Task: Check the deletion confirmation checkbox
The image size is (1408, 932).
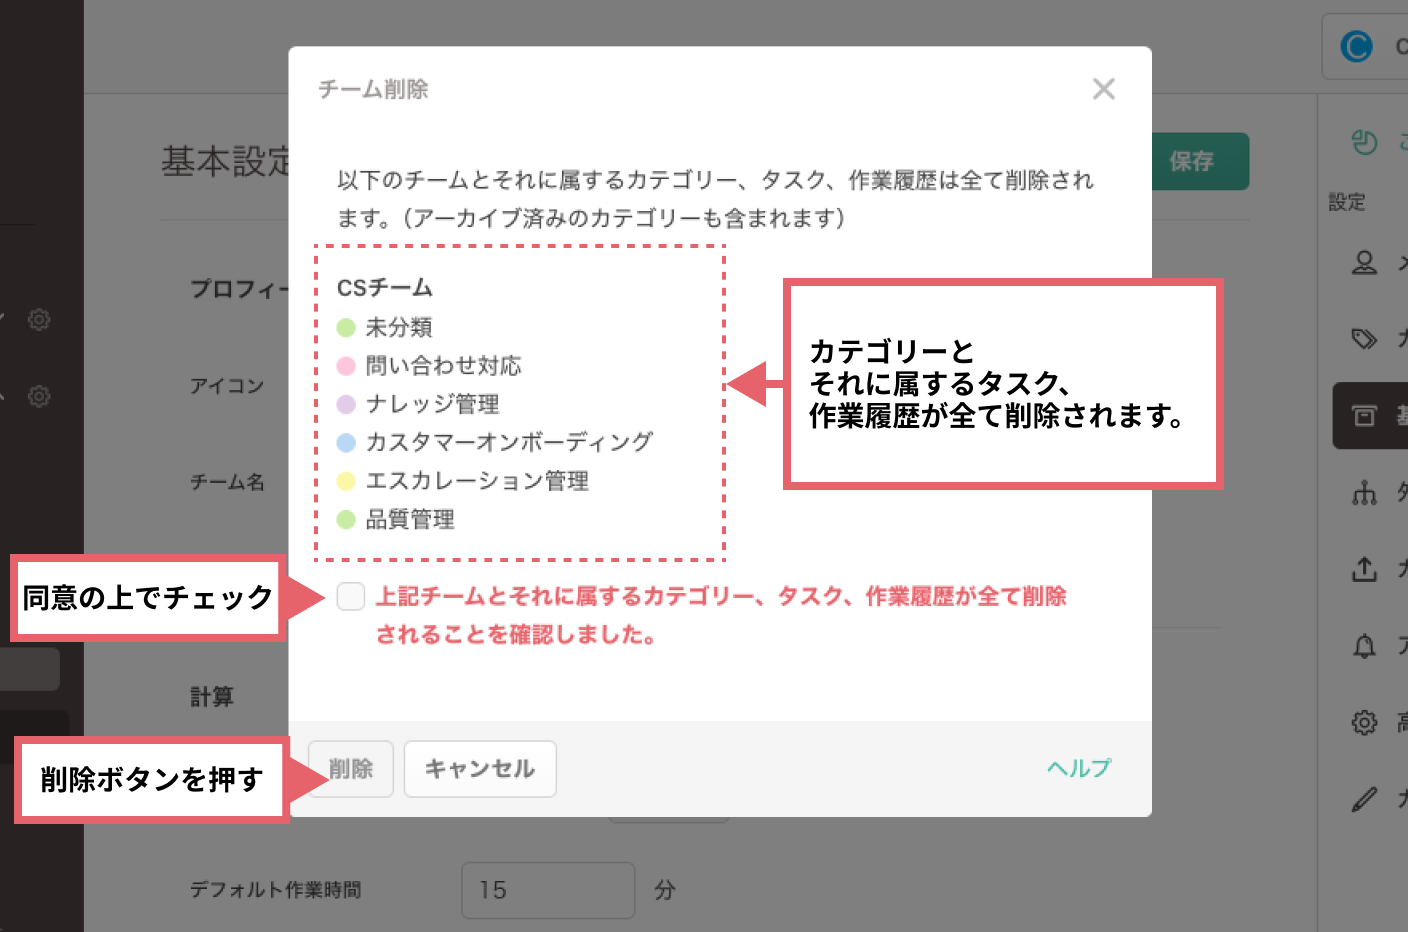Action: tap(351, 597)
